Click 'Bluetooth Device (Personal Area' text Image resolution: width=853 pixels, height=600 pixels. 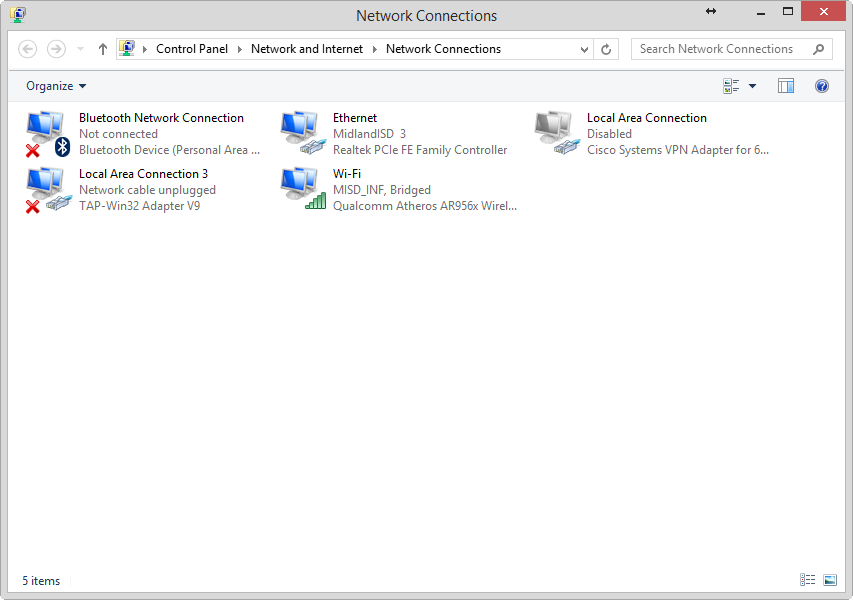click(169, 150)
